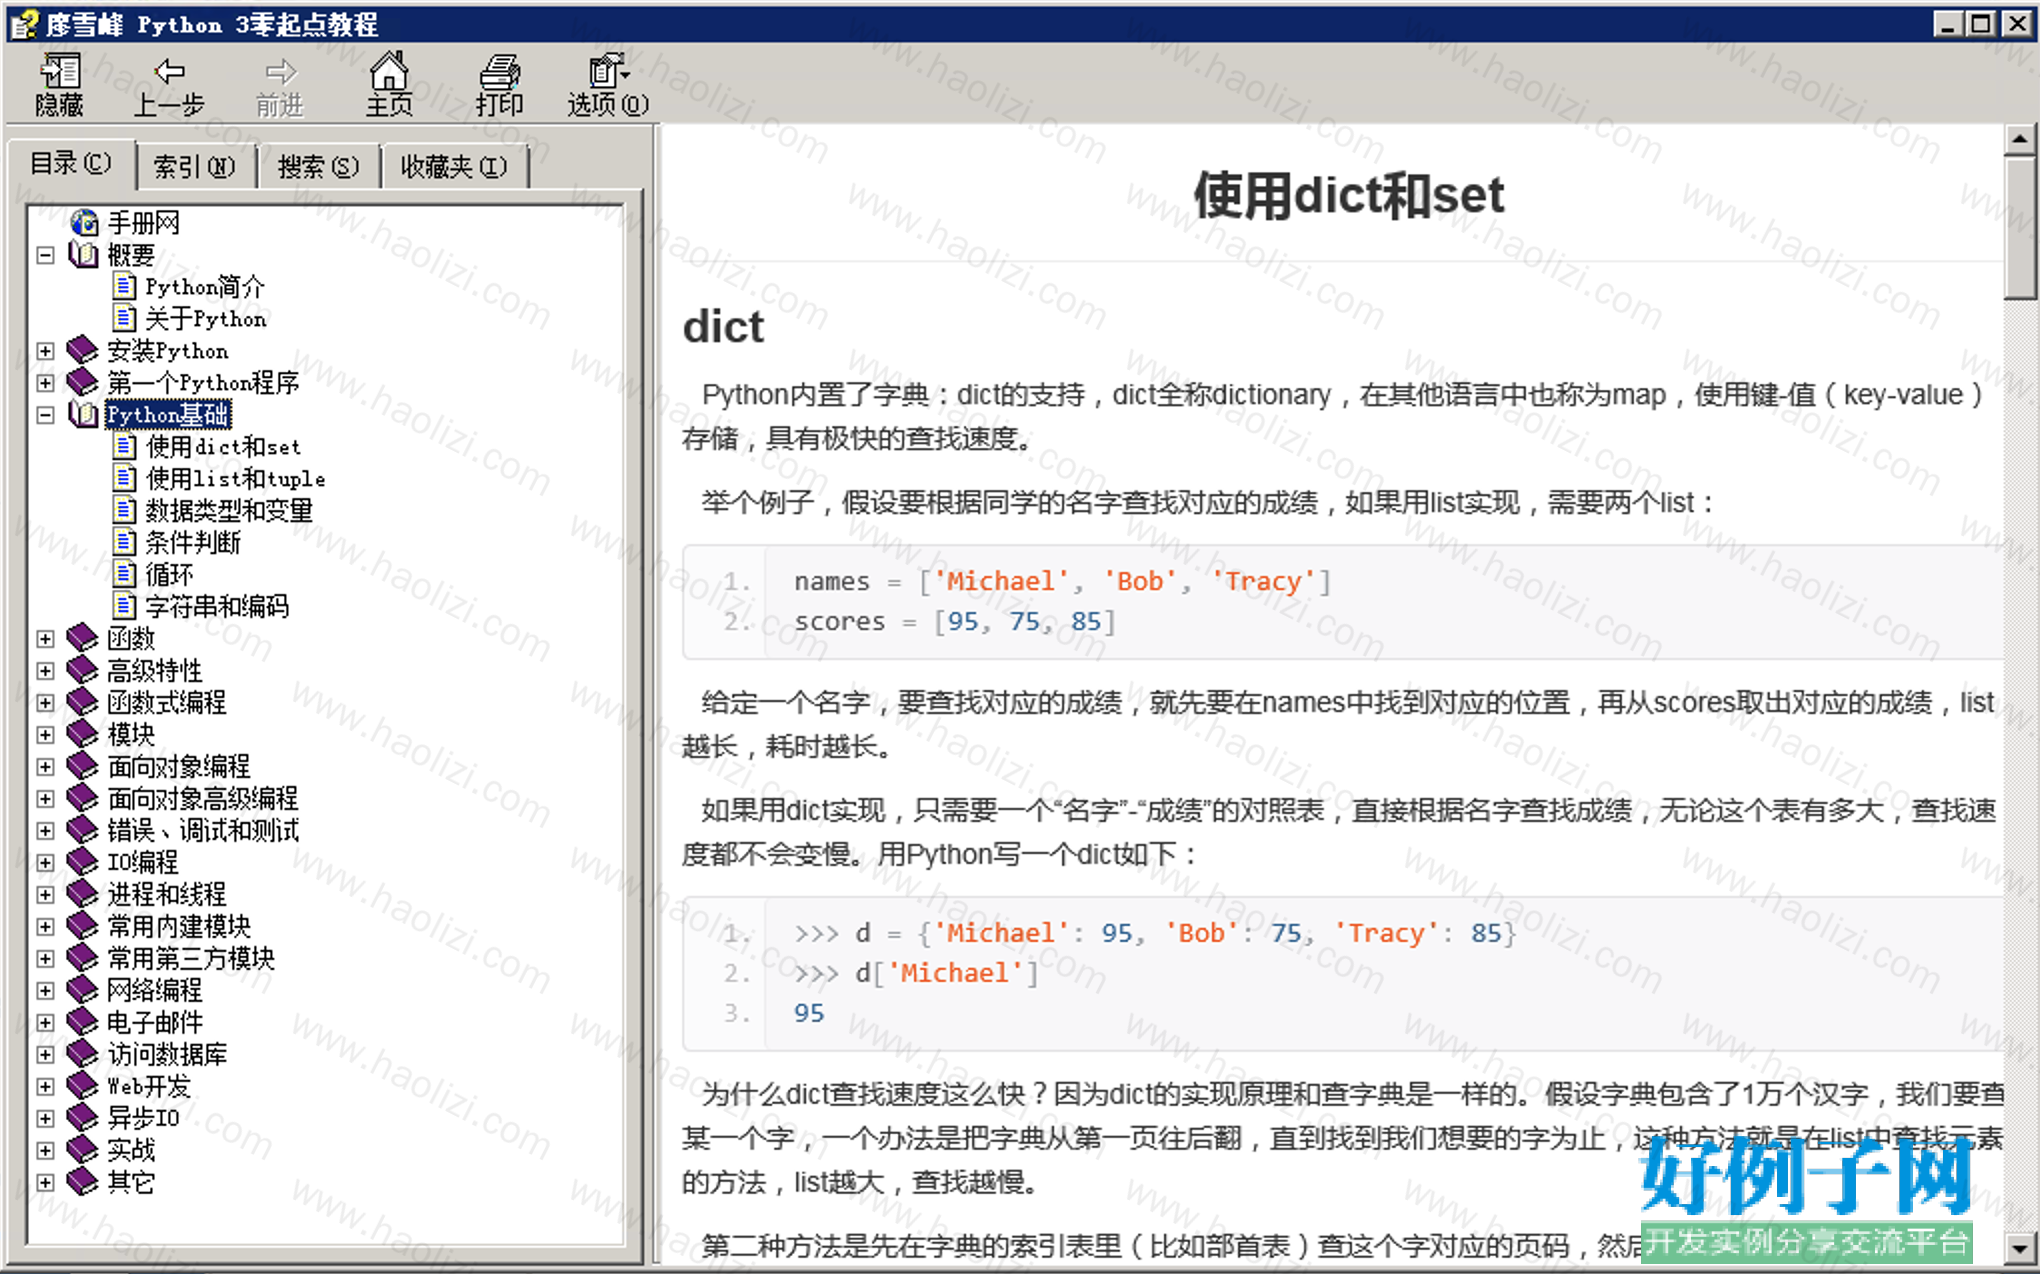Click the book icon beside 第一个Python程序
2040x1274 pixels.
point(82,382)
